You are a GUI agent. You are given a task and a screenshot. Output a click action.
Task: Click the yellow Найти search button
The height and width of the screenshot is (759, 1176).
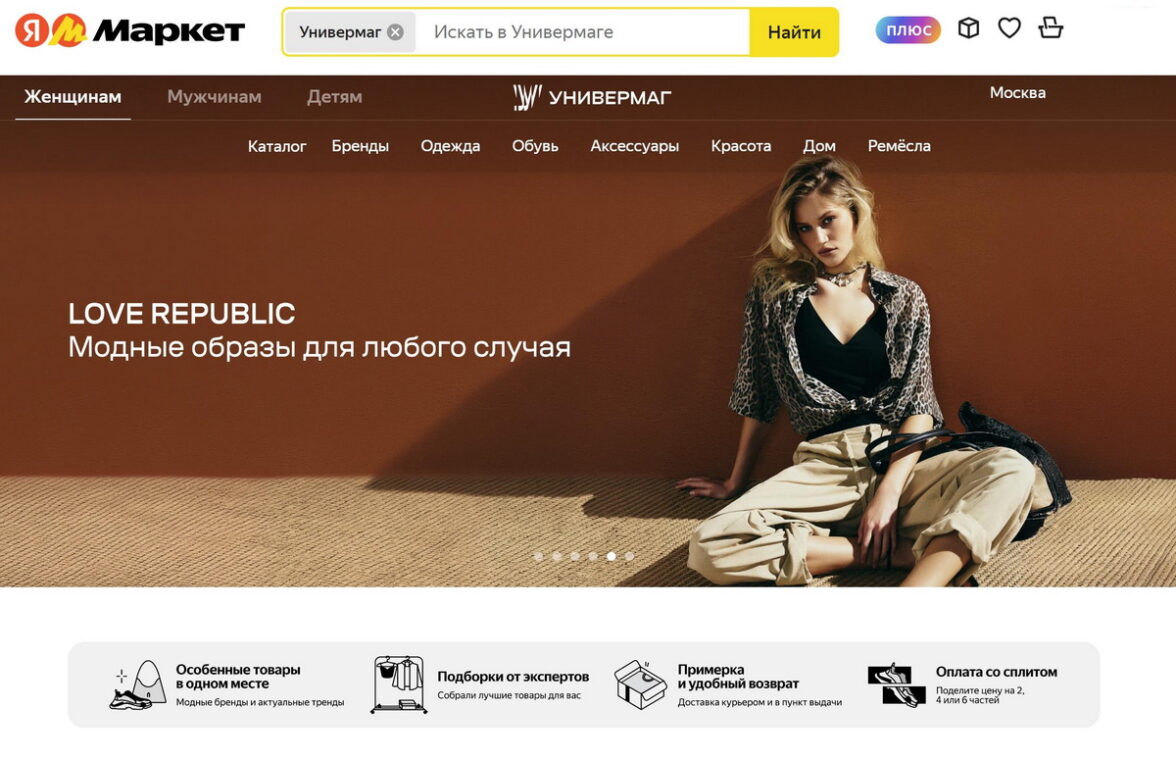pos(794,32)
